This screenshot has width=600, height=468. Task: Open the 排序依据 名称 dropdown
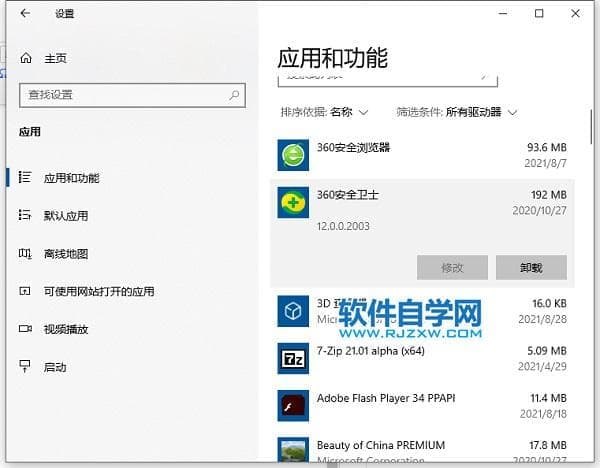325,112
